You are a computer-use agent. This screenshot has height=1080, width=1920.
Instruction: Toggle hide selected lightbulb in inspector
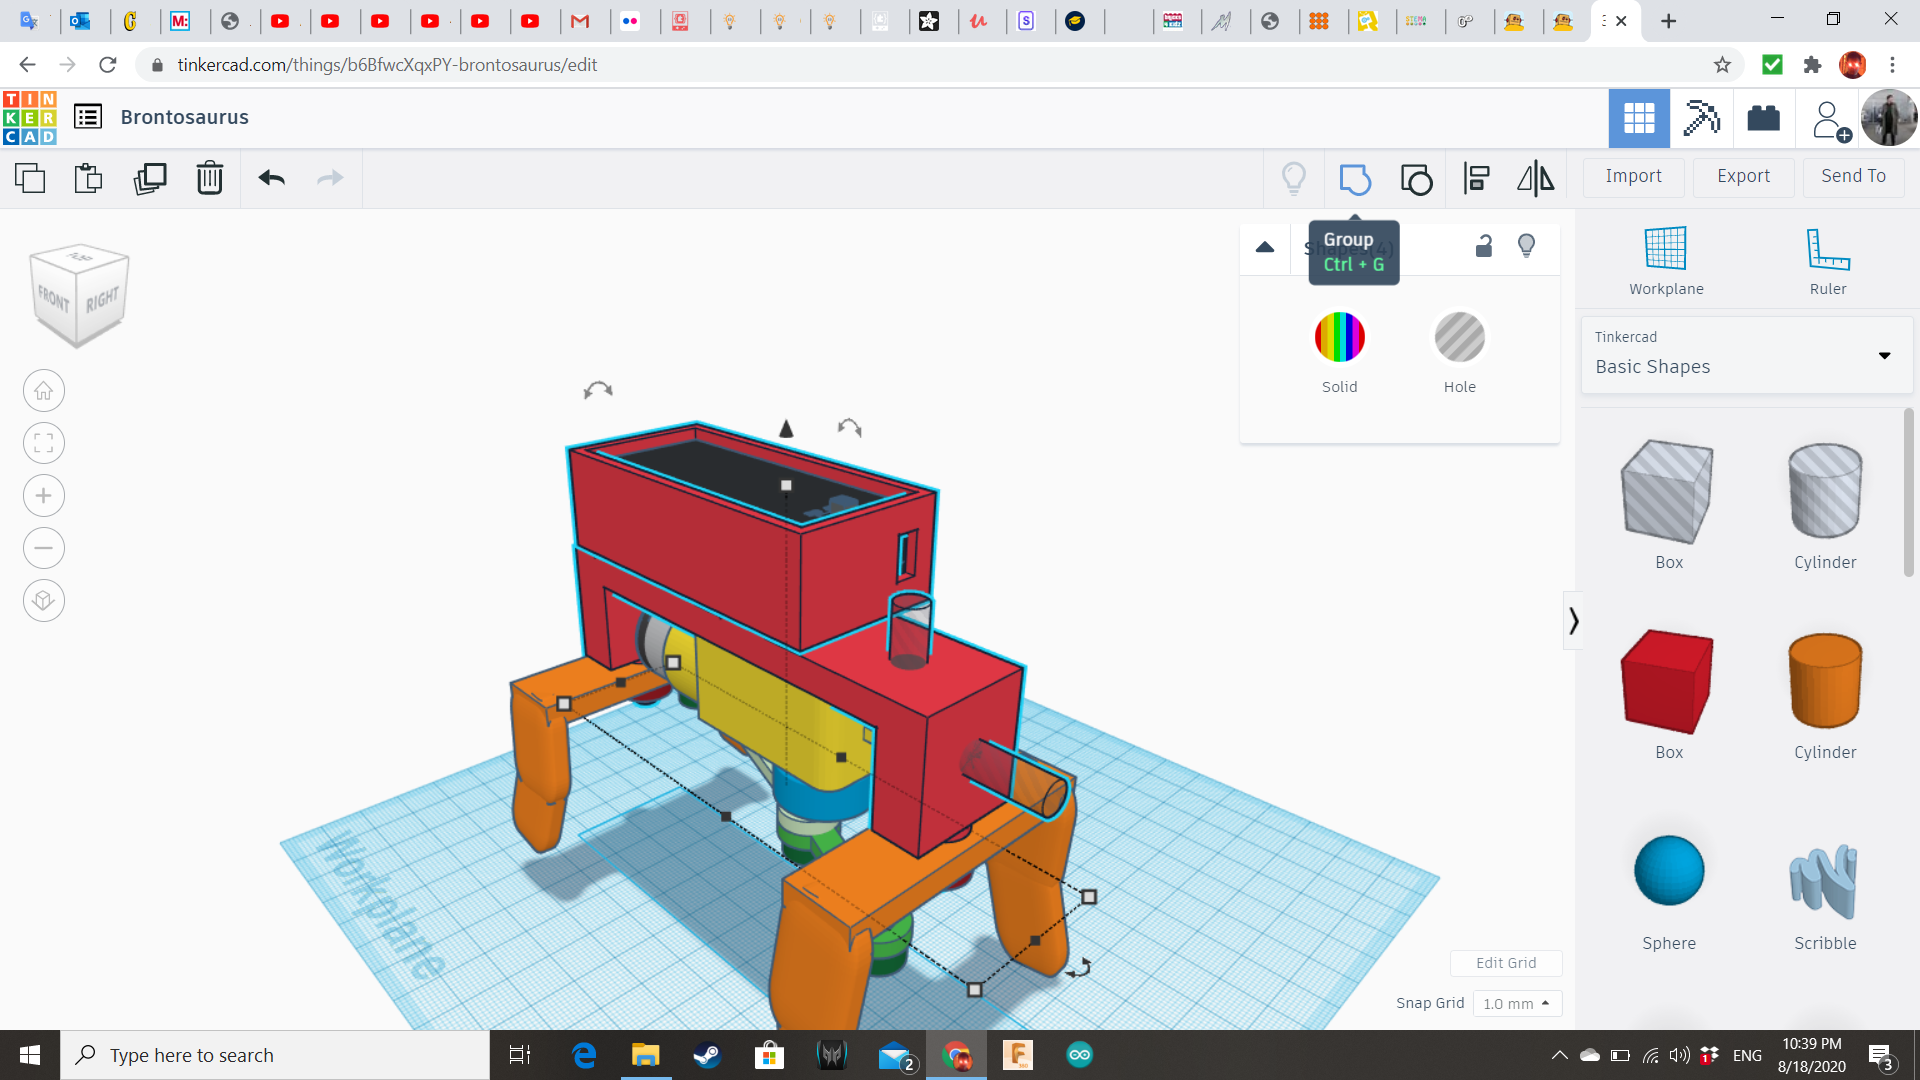coord(1526,246)
